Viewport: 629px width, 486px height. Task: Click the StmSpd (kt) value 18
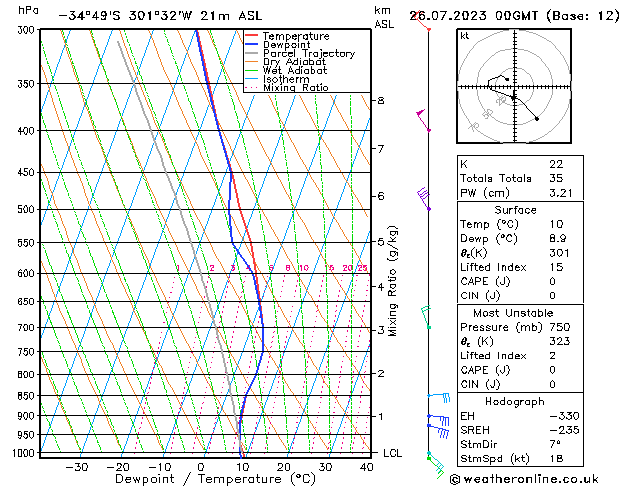pos(556,458)
